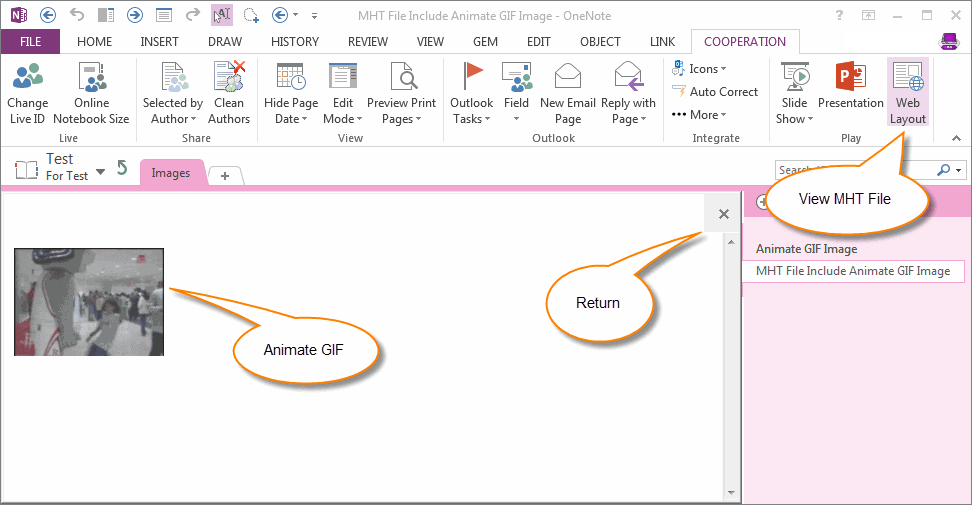
Task: Switch to the GEM ribbon tab
Action: [x=485, y=41]
